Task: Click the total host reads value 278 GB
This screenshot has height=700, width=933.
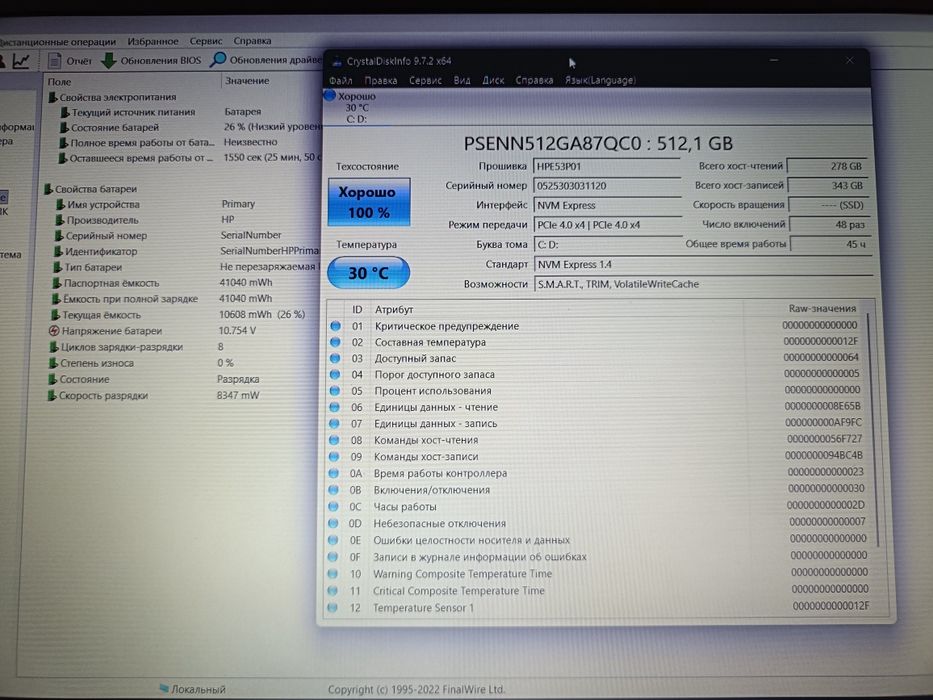Action: point(828,166)
